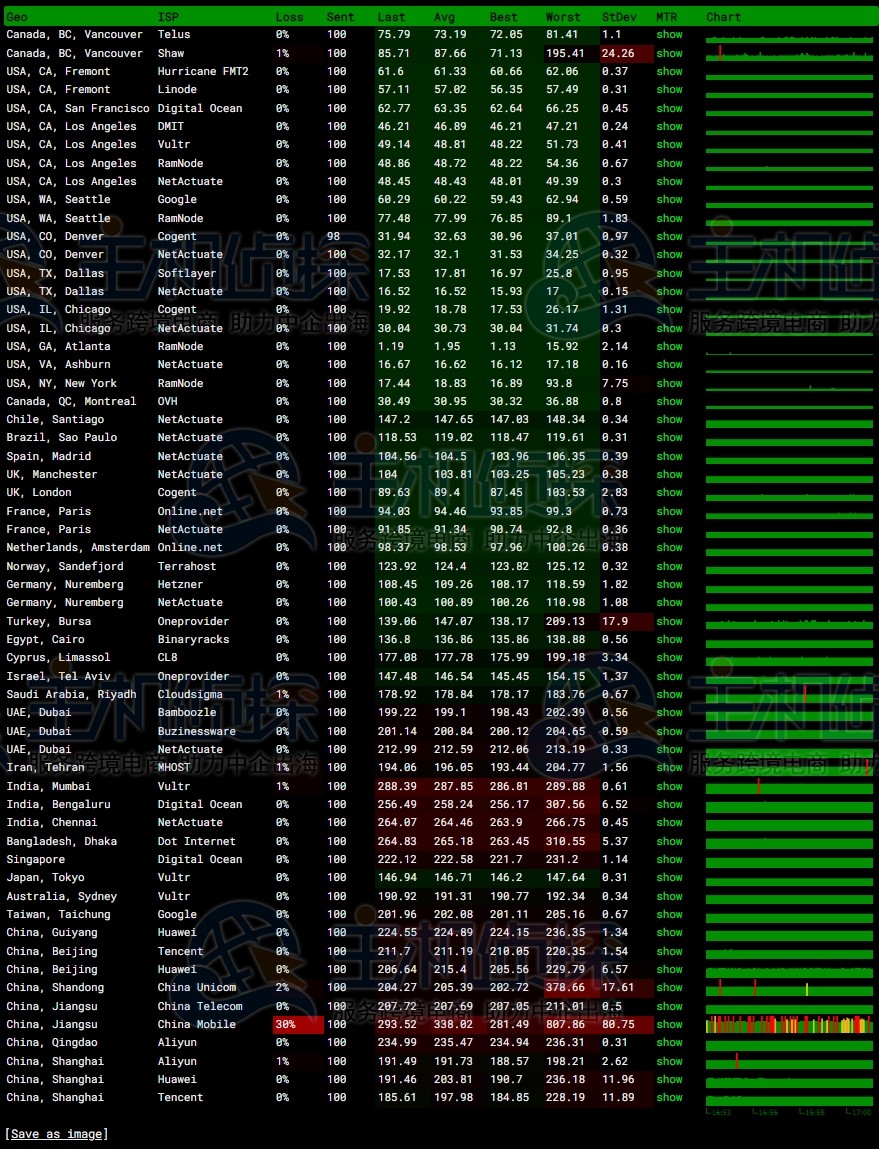Show MTR for Sydney Vultr row
879x1149 pixels.
coord(669,896)
